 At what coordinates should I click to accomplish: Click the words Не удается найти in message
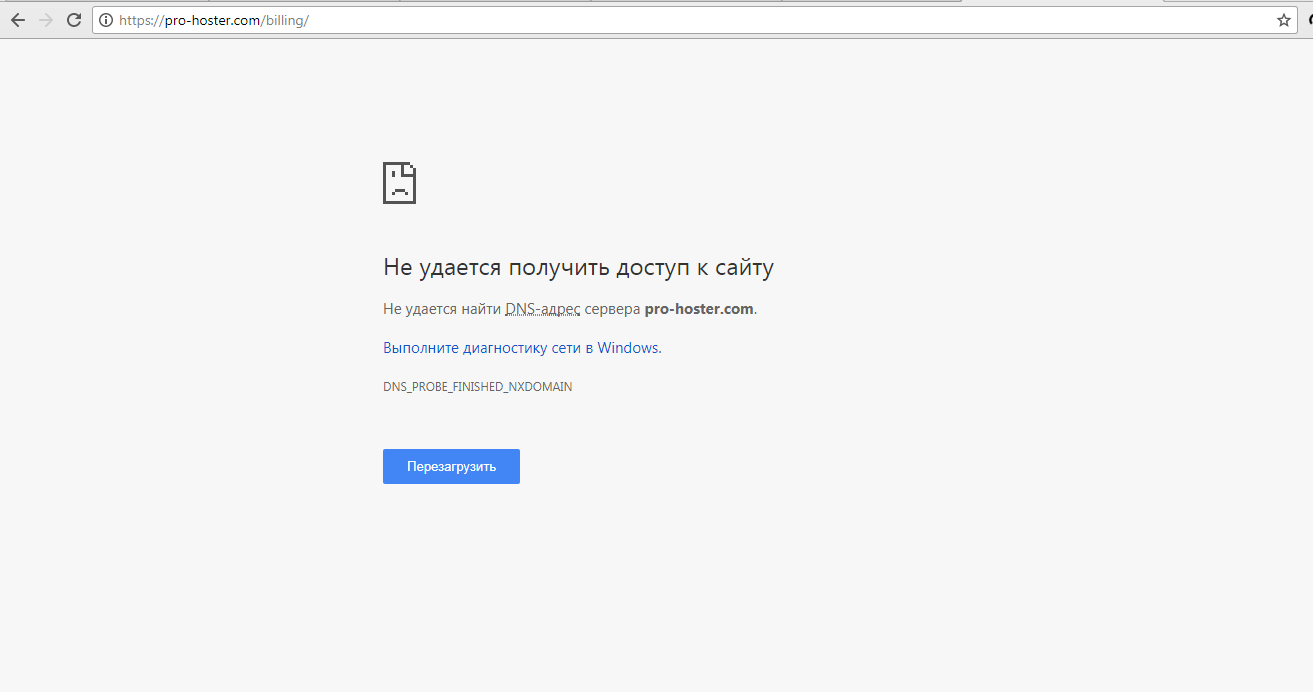(441, 309)
